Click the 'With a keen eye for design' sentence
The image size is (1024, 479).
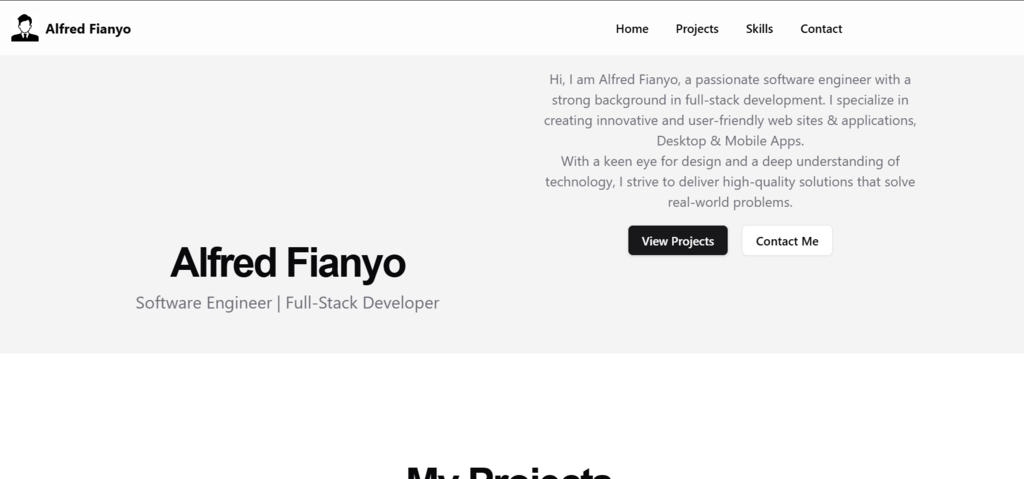click(730, 161)
